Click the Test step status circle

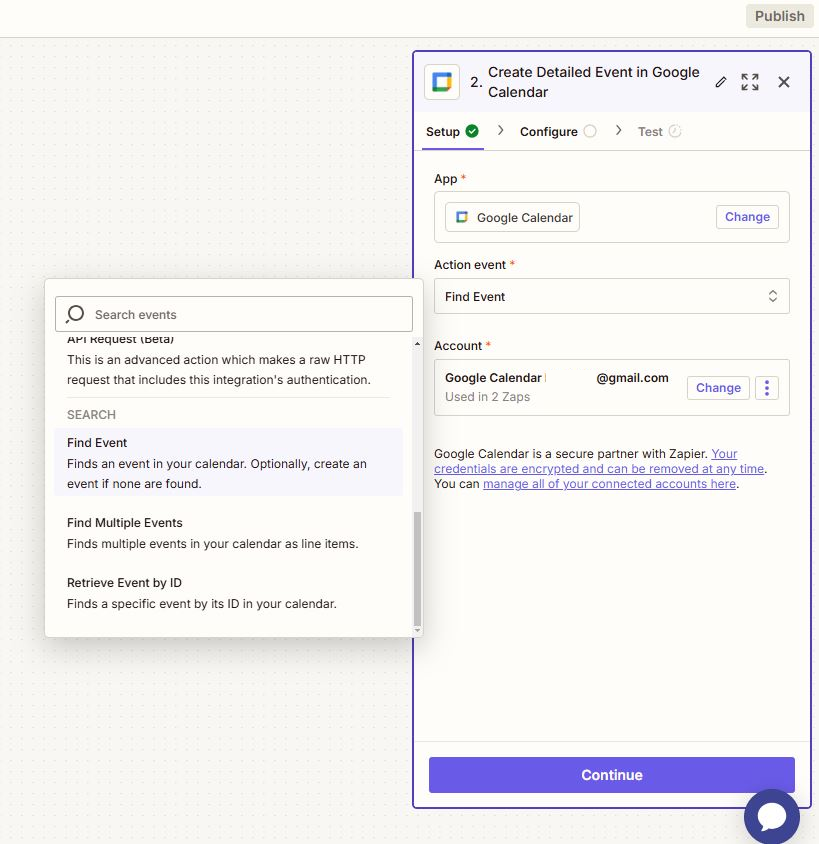coord(675,131)
